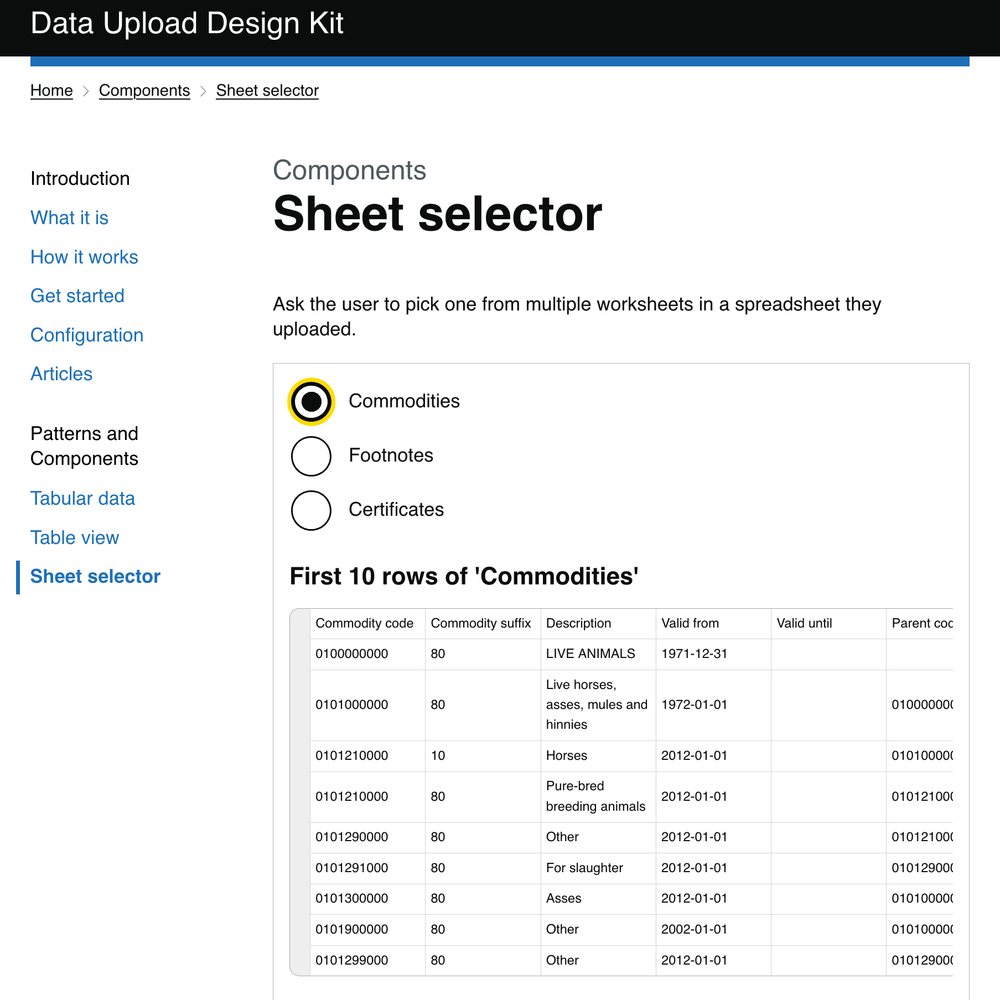
Task: Open the Get started link
Action: click(77, 296)
